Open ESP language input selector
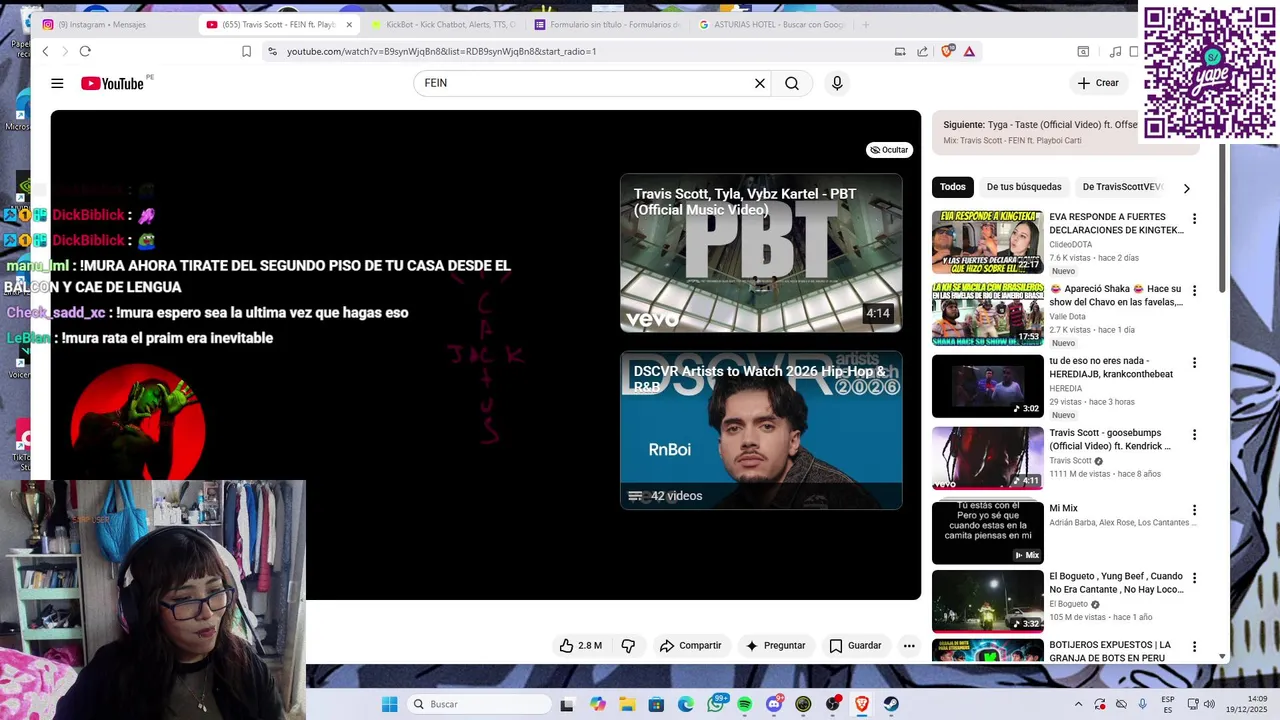Screen dimensions: 1280x720 pos(1168,704)
